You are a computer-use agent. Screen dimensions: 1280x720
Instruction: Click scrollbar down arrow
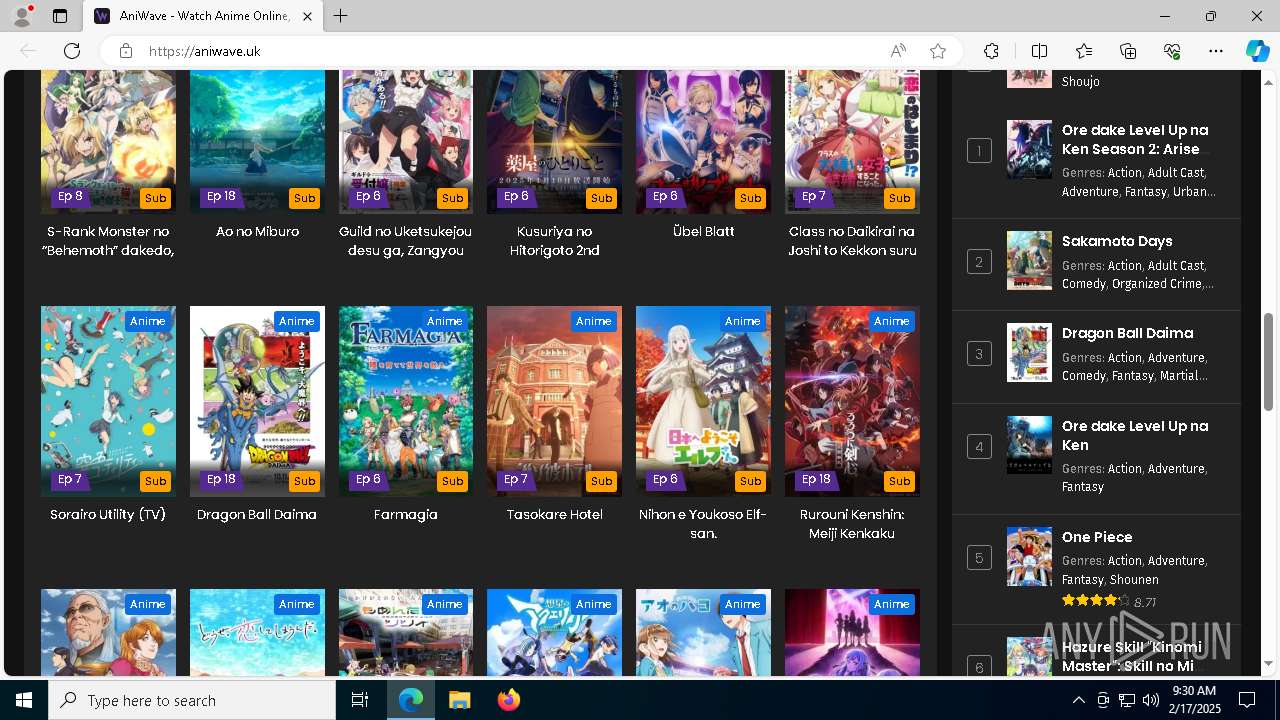click(x=1269, y=663)
